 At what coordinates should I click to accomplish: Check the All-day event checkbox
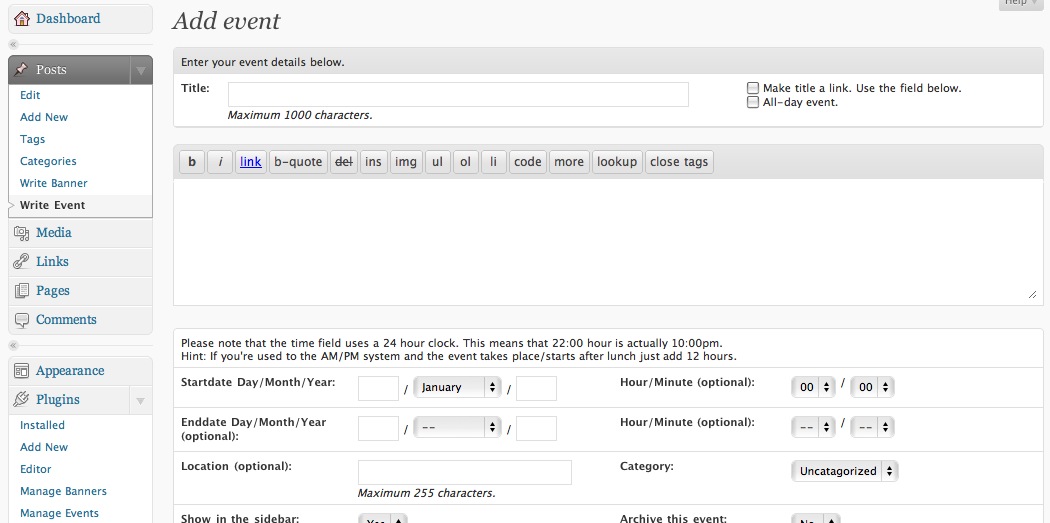point(753,102)
